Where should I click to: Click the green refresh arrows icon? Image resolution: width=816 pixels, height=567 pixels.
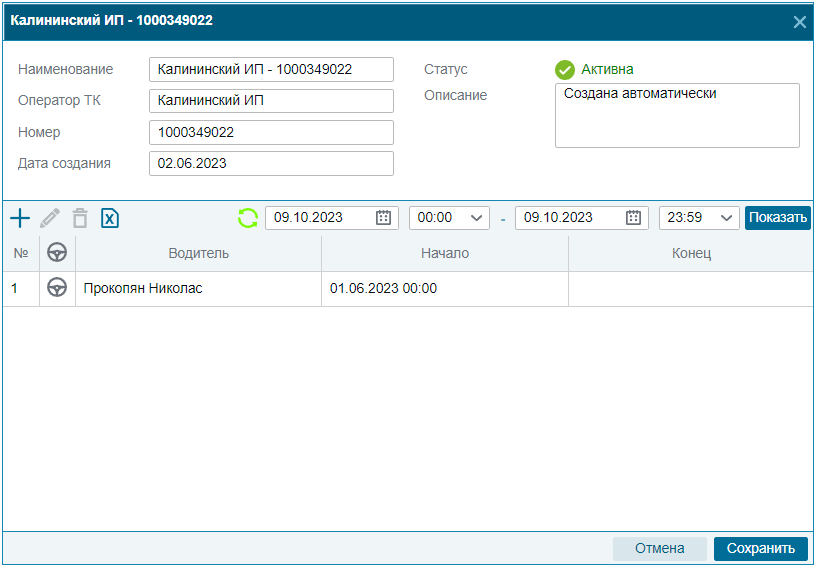pos(248,218)
